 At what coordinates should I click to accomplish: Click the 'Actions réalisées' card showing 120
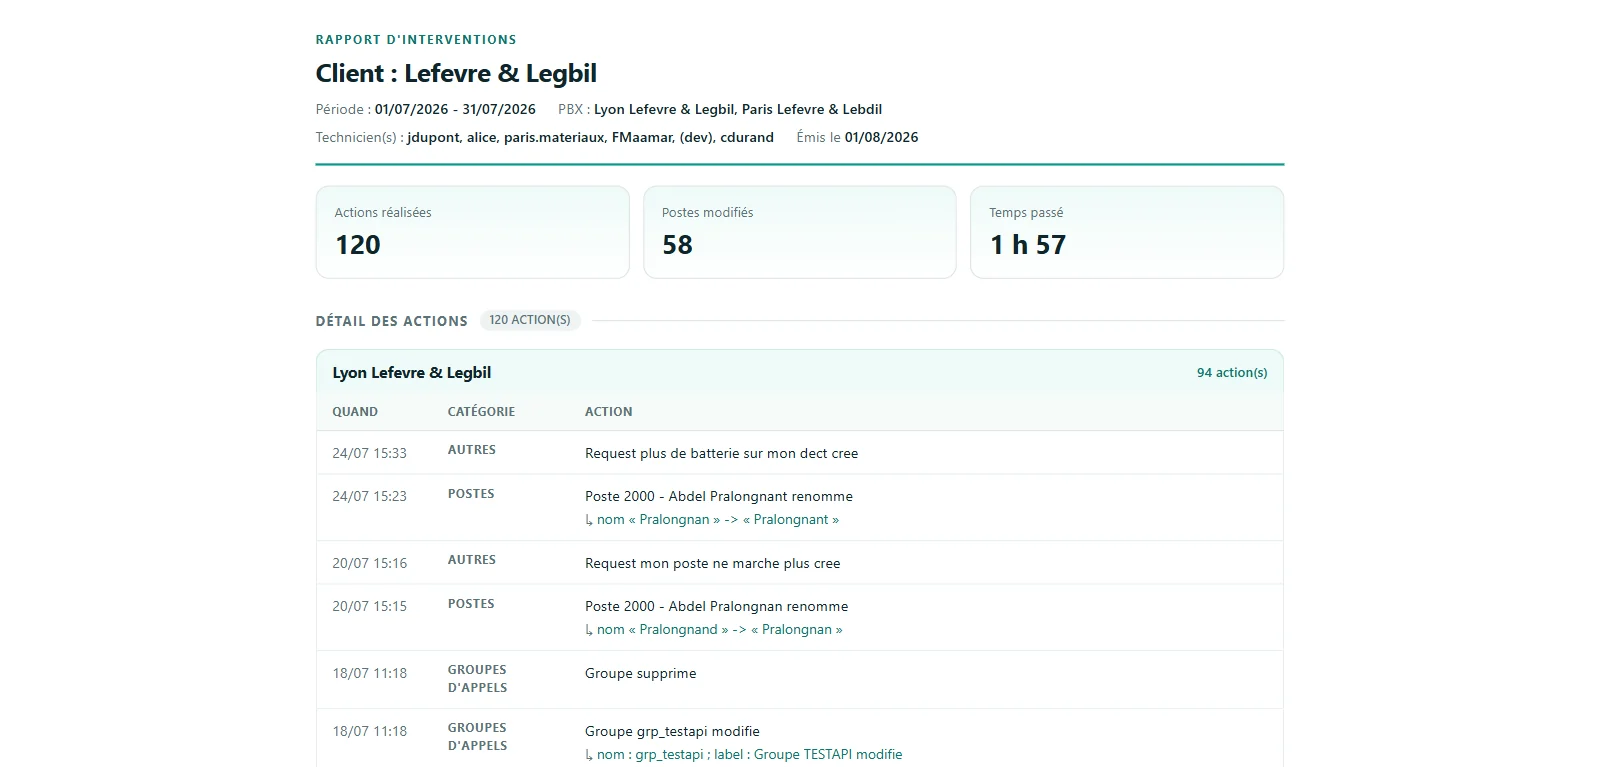[472, 232]
